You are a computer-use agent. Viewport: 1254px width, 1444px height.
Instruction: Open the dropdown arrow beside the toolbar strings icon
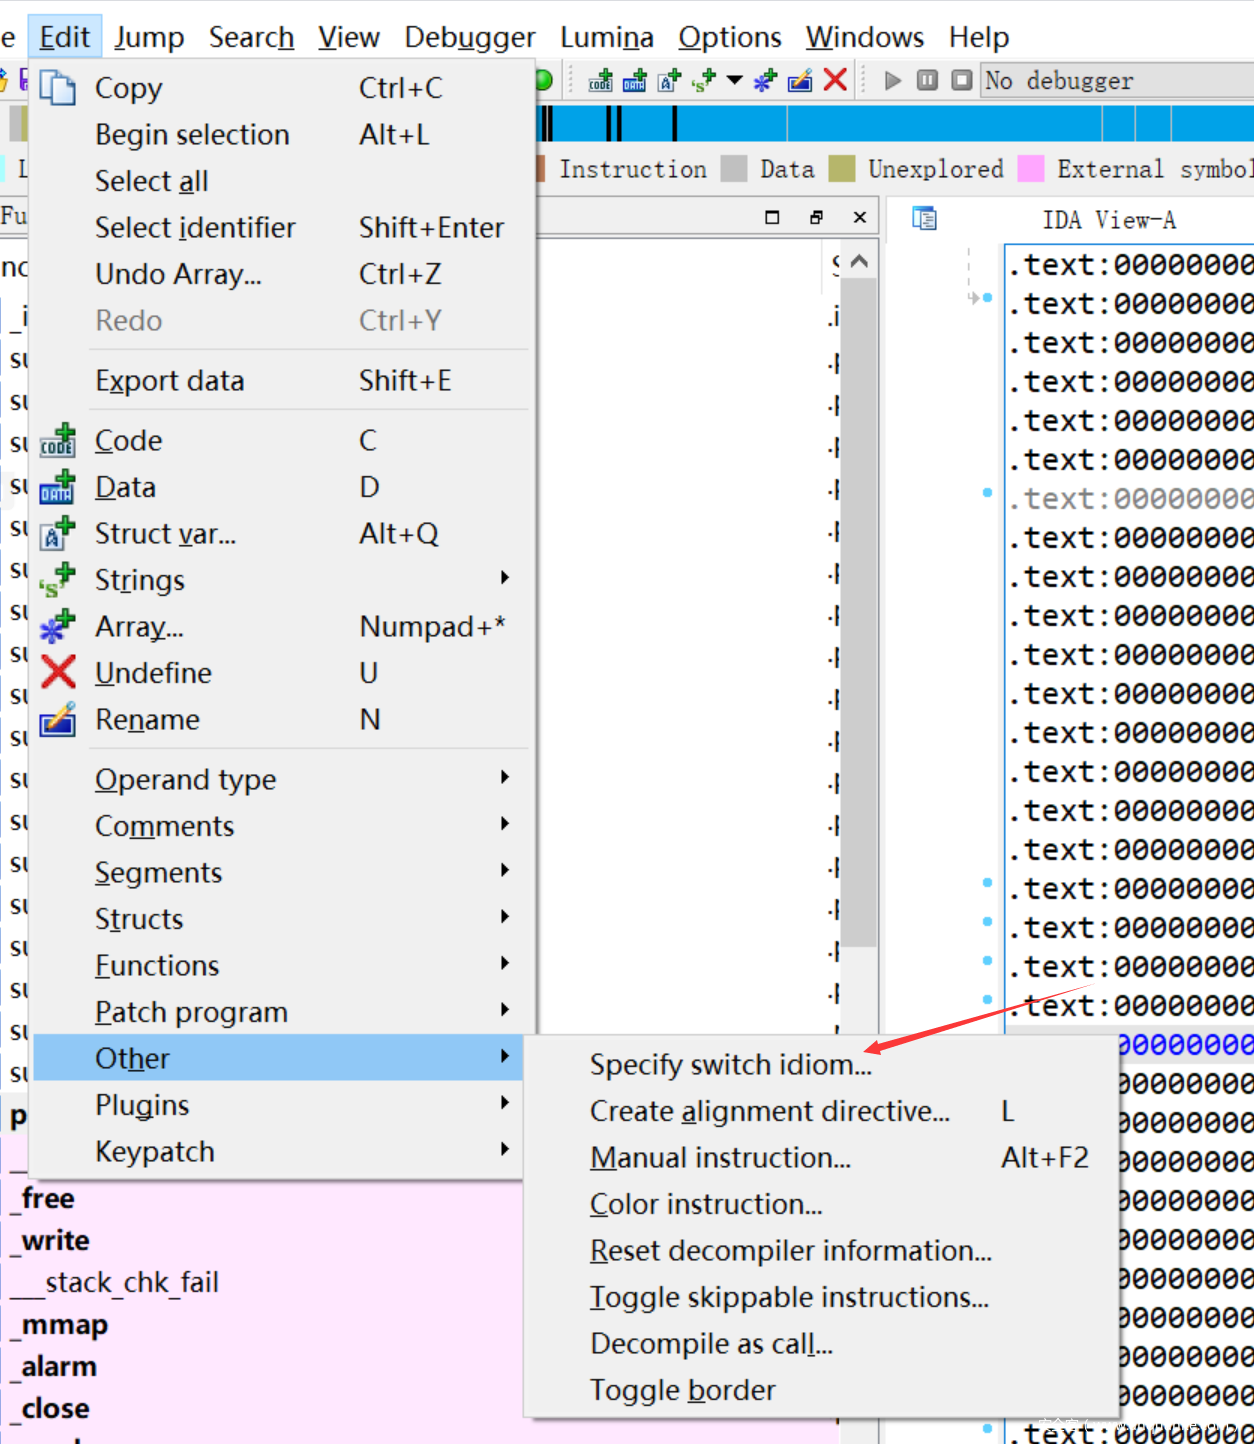tap(734, 80)
